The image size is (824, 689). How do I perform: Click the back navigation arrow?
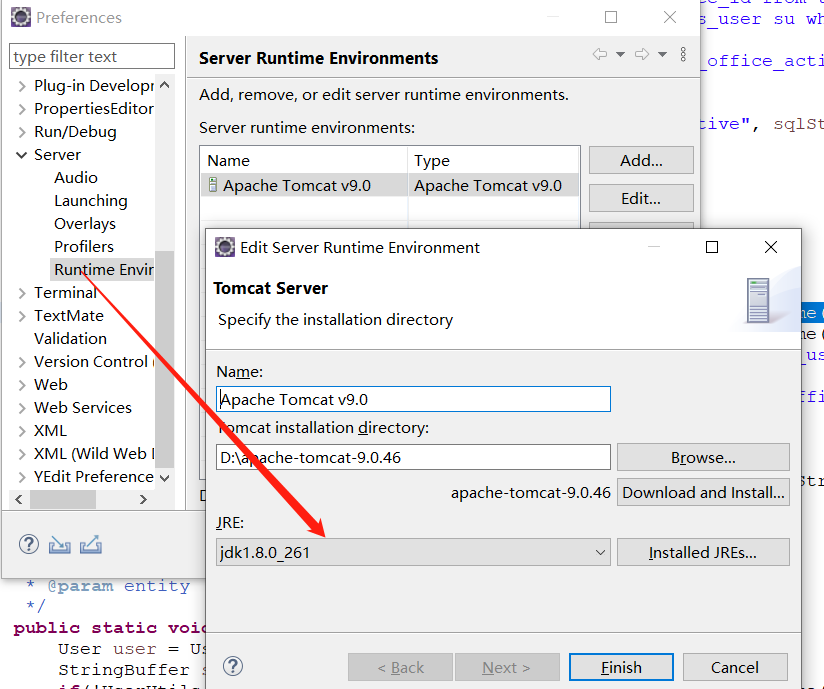pos(600,54)
